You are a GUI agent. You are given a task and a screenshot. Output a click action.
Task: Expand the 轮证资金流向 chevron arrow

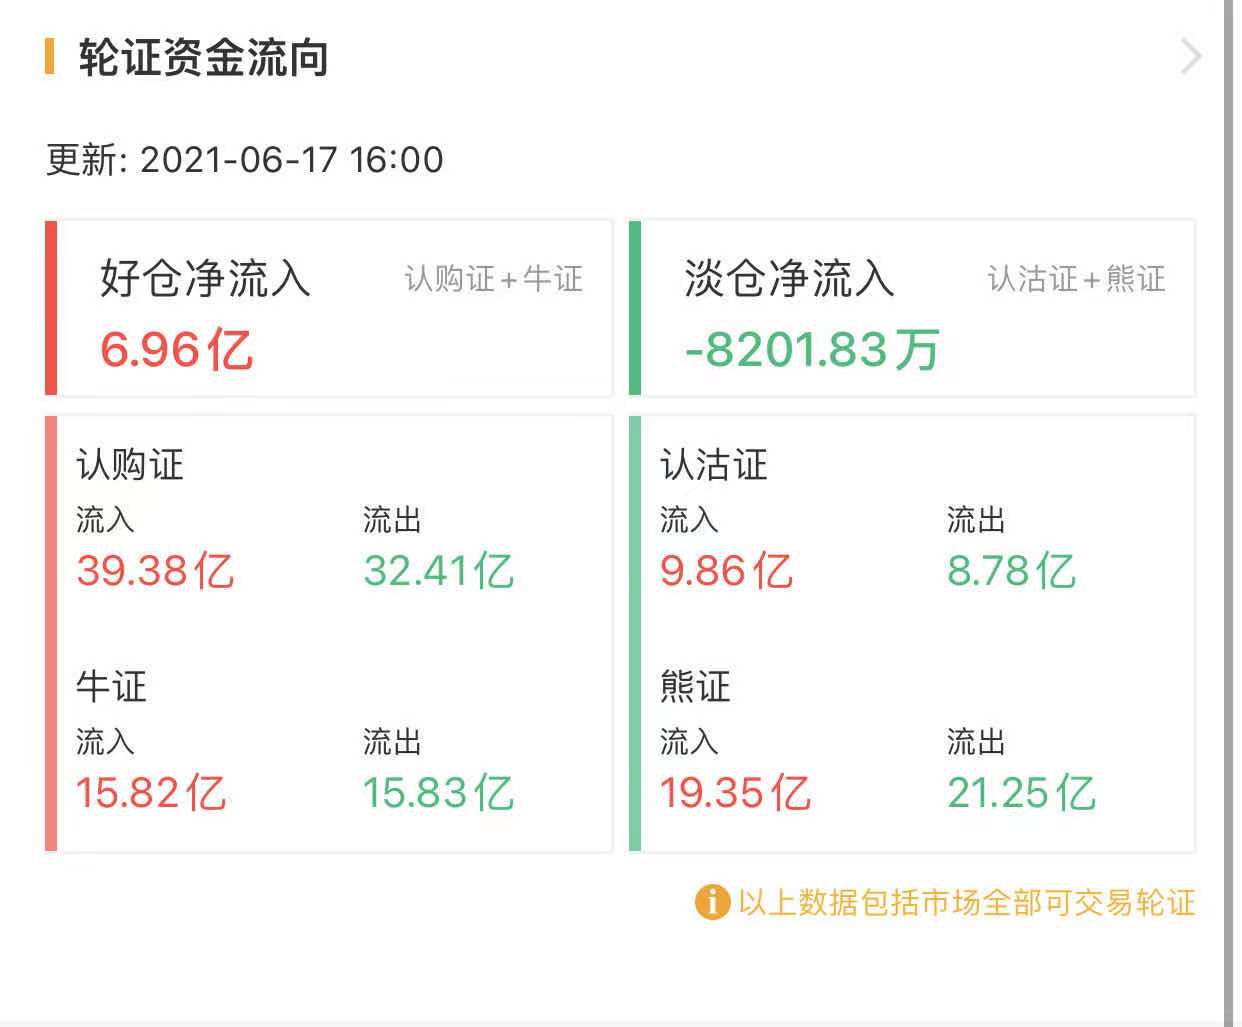pyautogui.click(x=1190, y=57)
